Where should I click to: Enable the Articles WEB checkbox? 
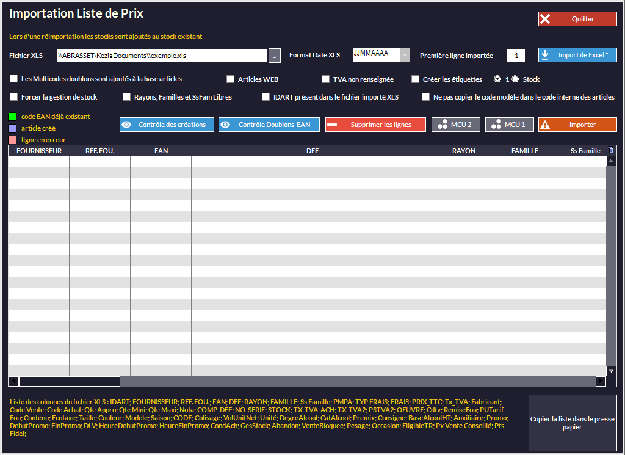click(x=230, y=79)
